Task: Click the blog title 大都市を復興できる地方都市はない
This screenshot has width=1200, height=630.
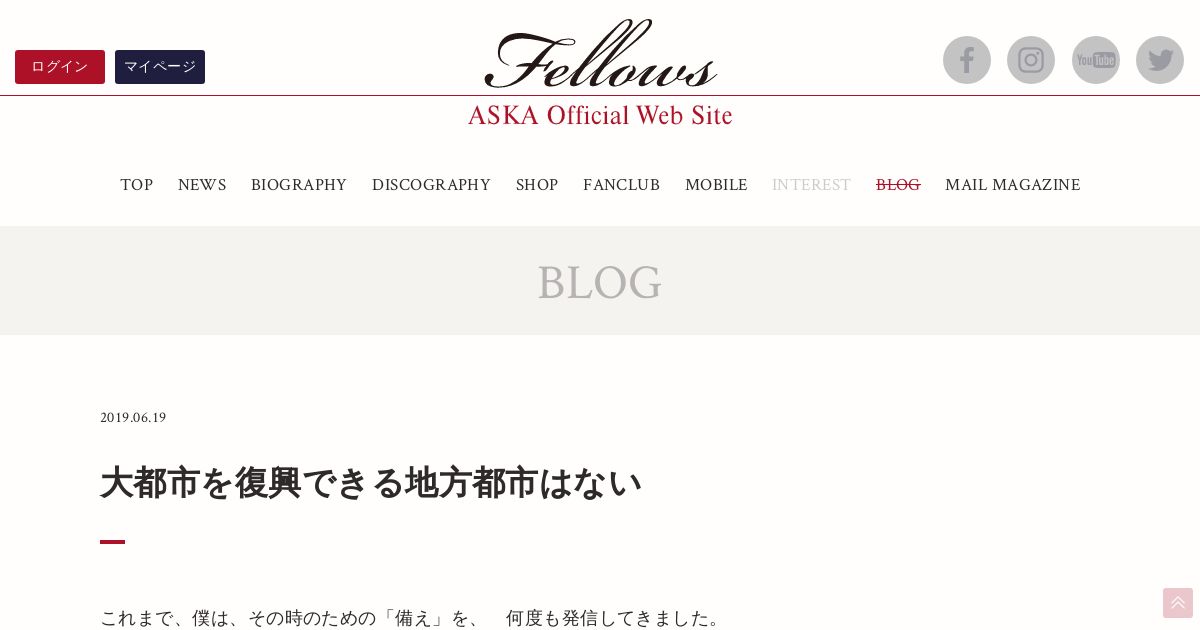Action: point(371,483)
